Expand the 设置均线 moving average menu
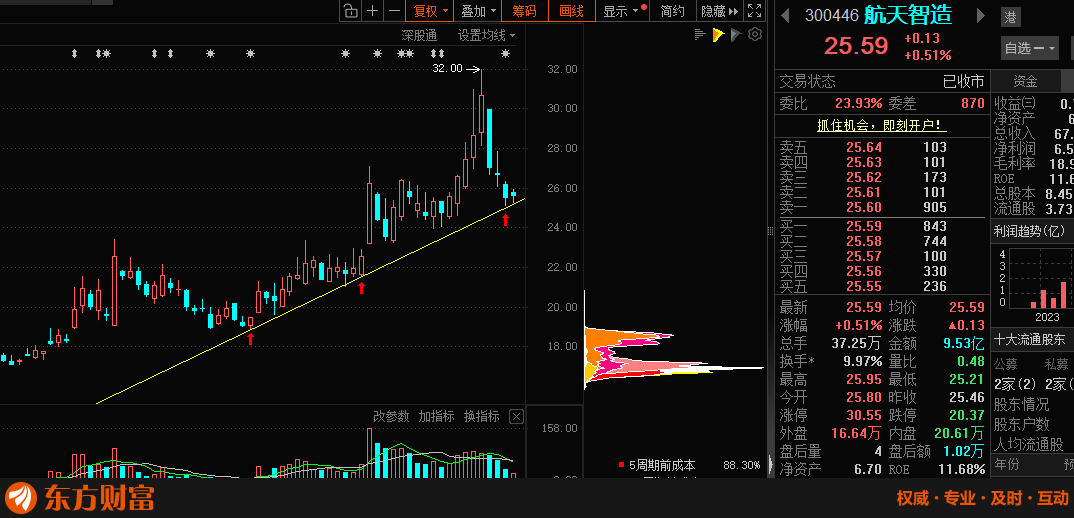Screen dimensions: 1074x518 coord(486,35)
